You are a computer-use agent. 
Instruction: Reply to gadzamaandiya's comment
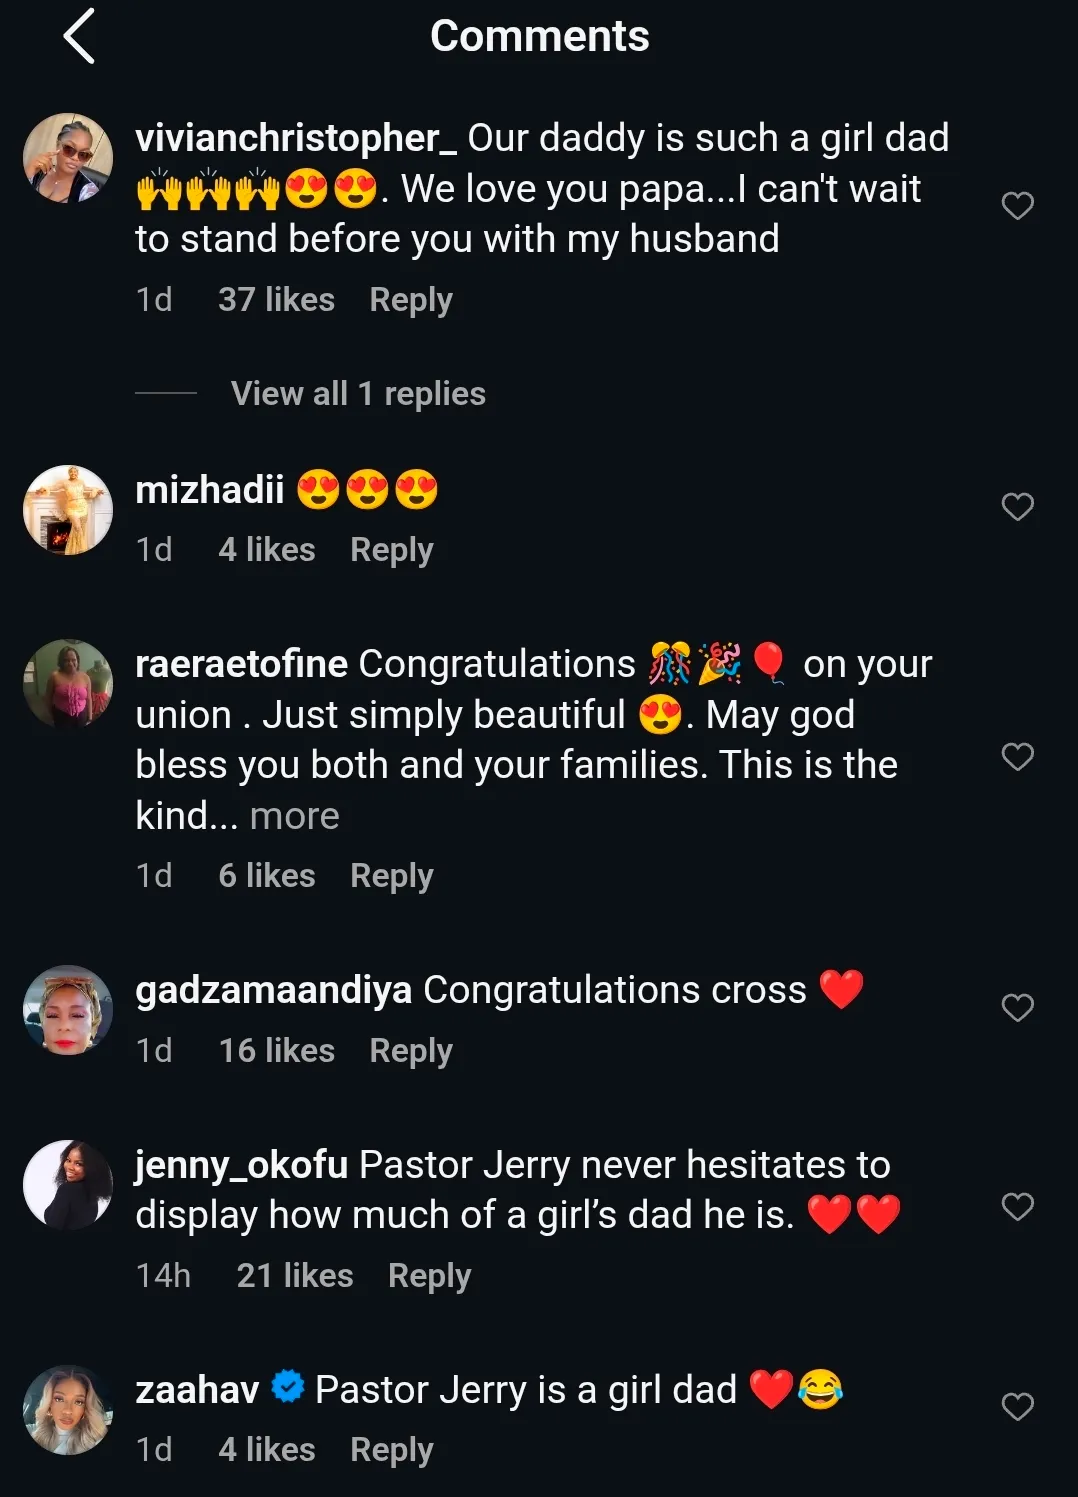click(411, 1051)
